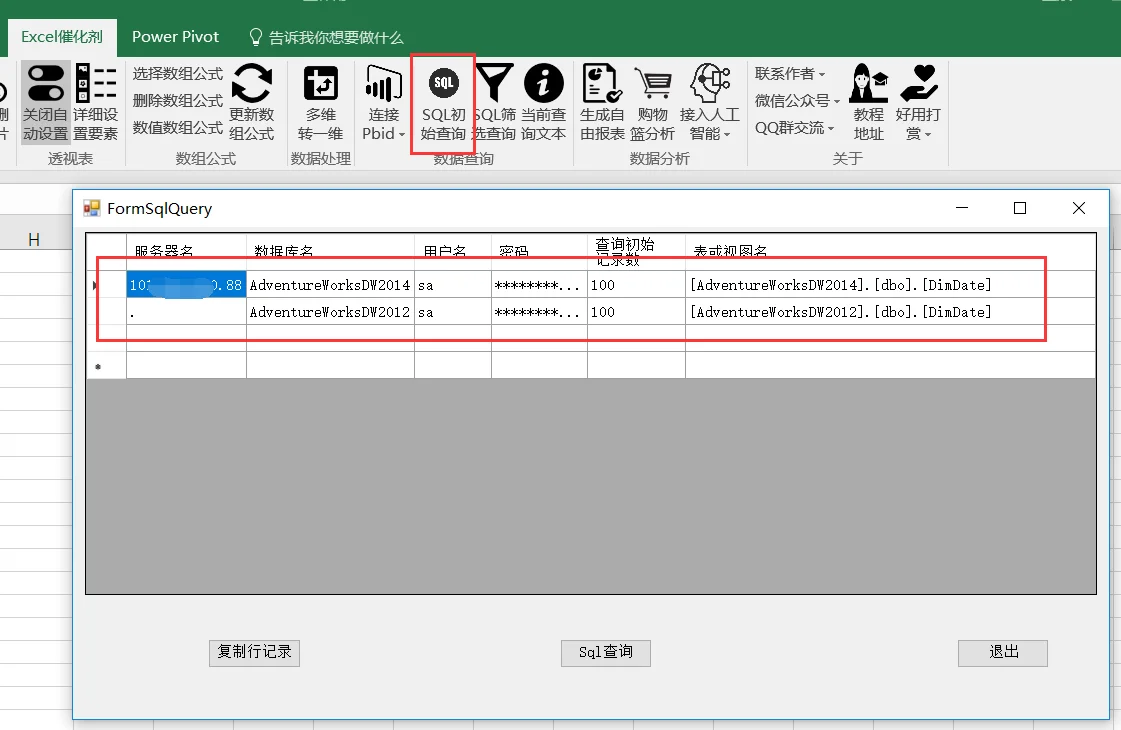The image size is (1121, 730).
Task: Toggle the 关闭自动设置 switch icon
Action: 46,84
